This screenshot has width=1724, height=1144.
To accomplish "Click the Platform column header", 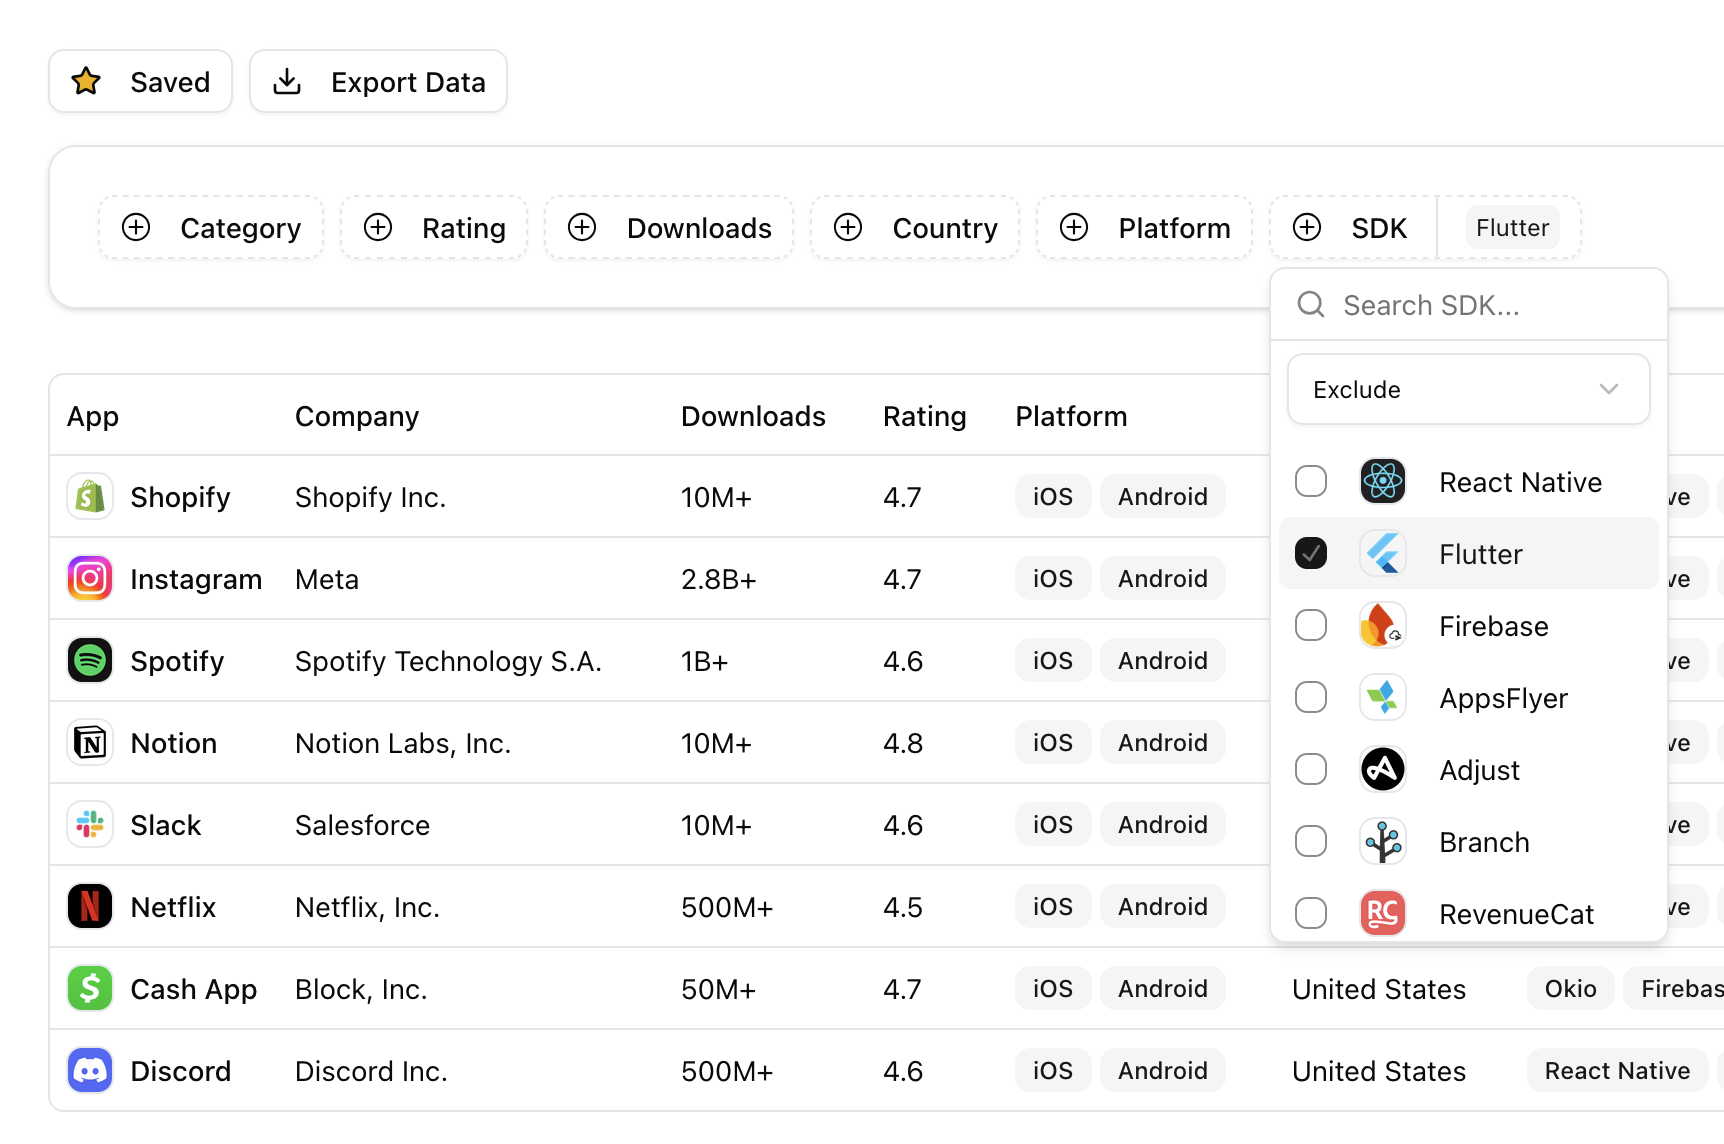I will pyautogui.click(x=1071, y=416).
